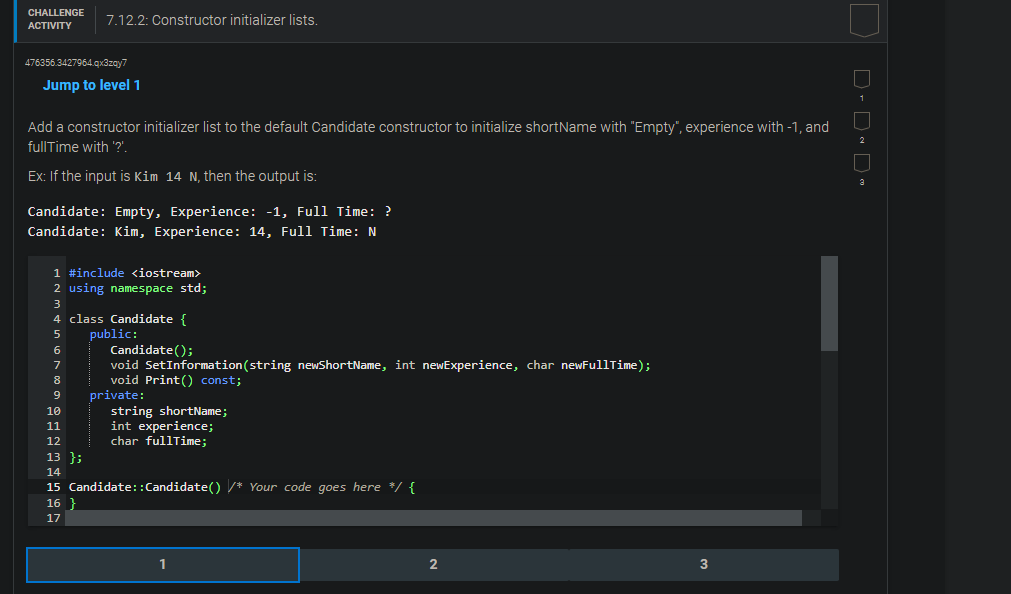Click output line 'Candidate: Empty, Experience: -1'

pyautogui.click(x=210, y=212)
